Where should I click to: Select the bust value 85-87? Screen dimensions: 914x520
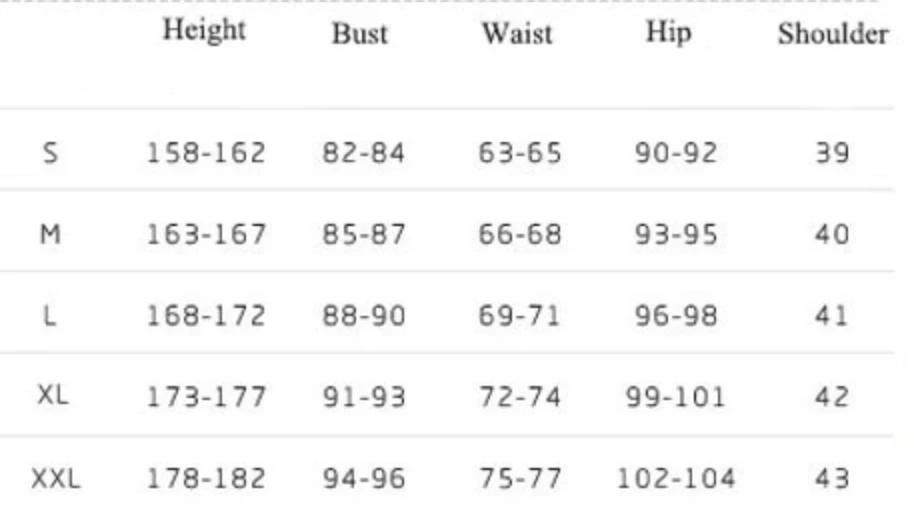tap(364, 235)
